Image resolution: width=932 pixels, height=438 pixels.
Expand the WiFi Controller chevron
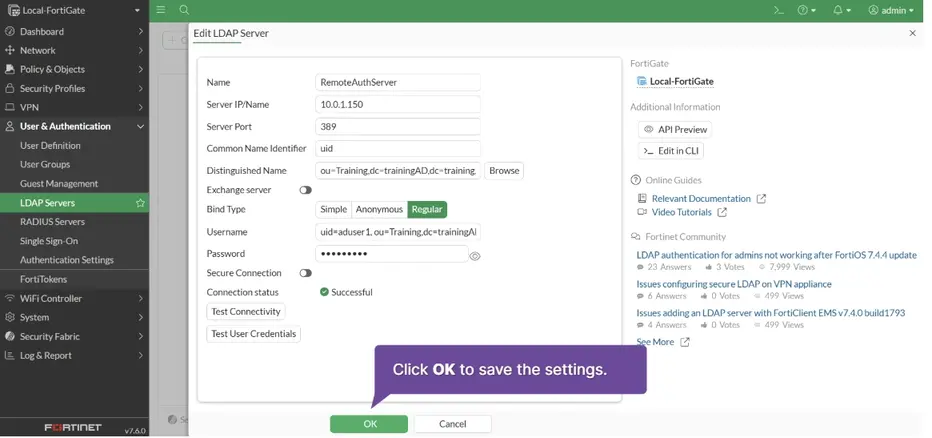coord(140,298)
